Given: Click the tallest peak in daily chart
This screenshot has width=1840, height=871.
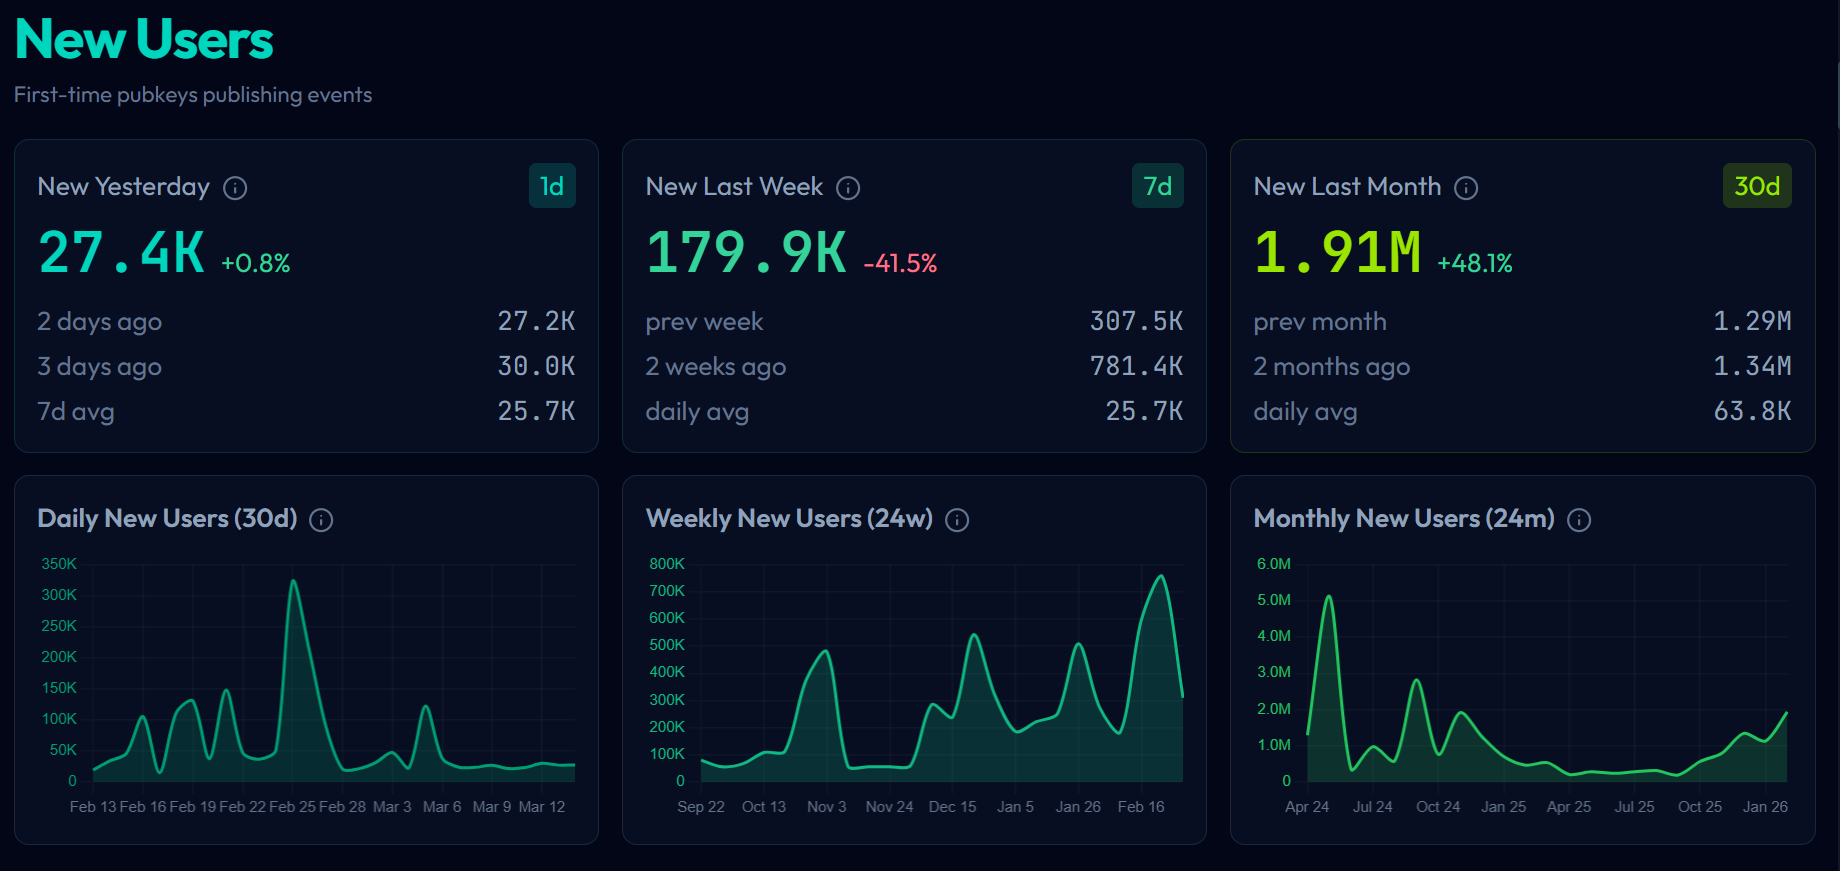Looking at the screenshot, I should tap(293, 582).
